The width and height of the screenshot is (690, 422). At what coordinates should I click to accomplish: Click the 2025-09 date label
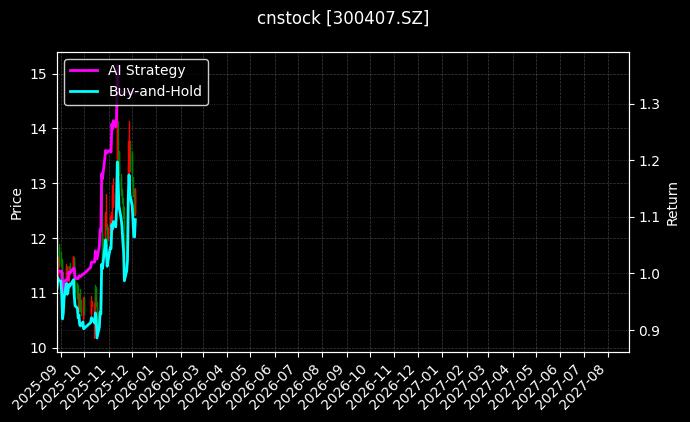36,387
